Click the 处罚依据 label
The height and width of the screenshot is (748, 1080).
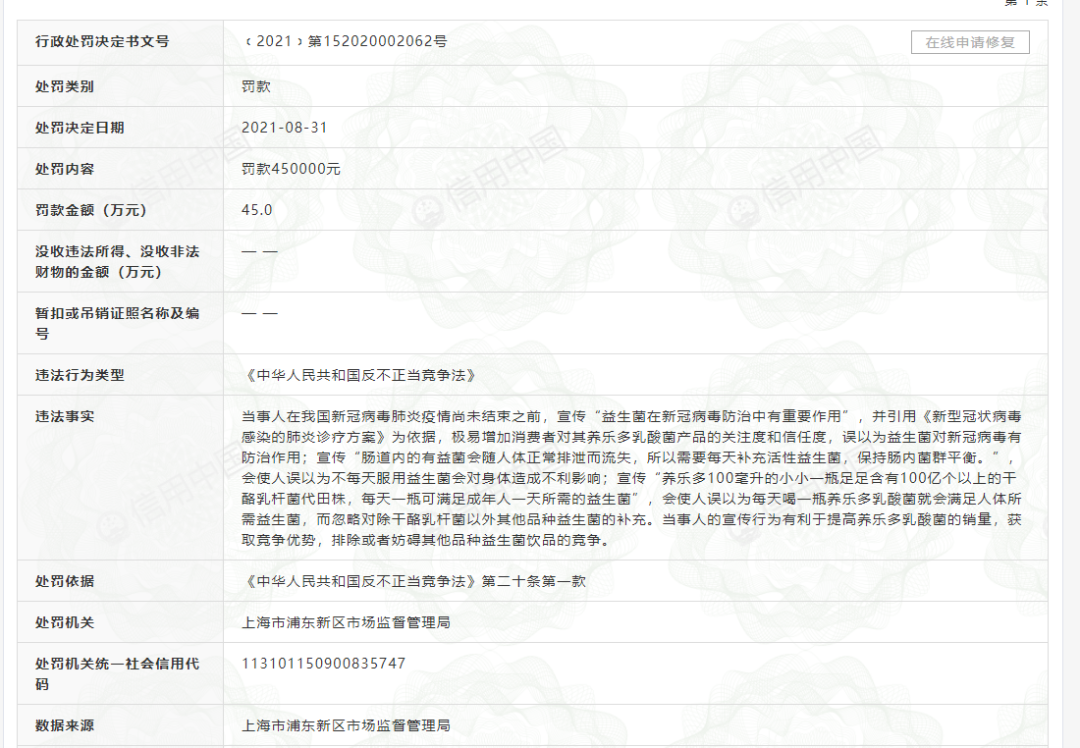point(64,581)
